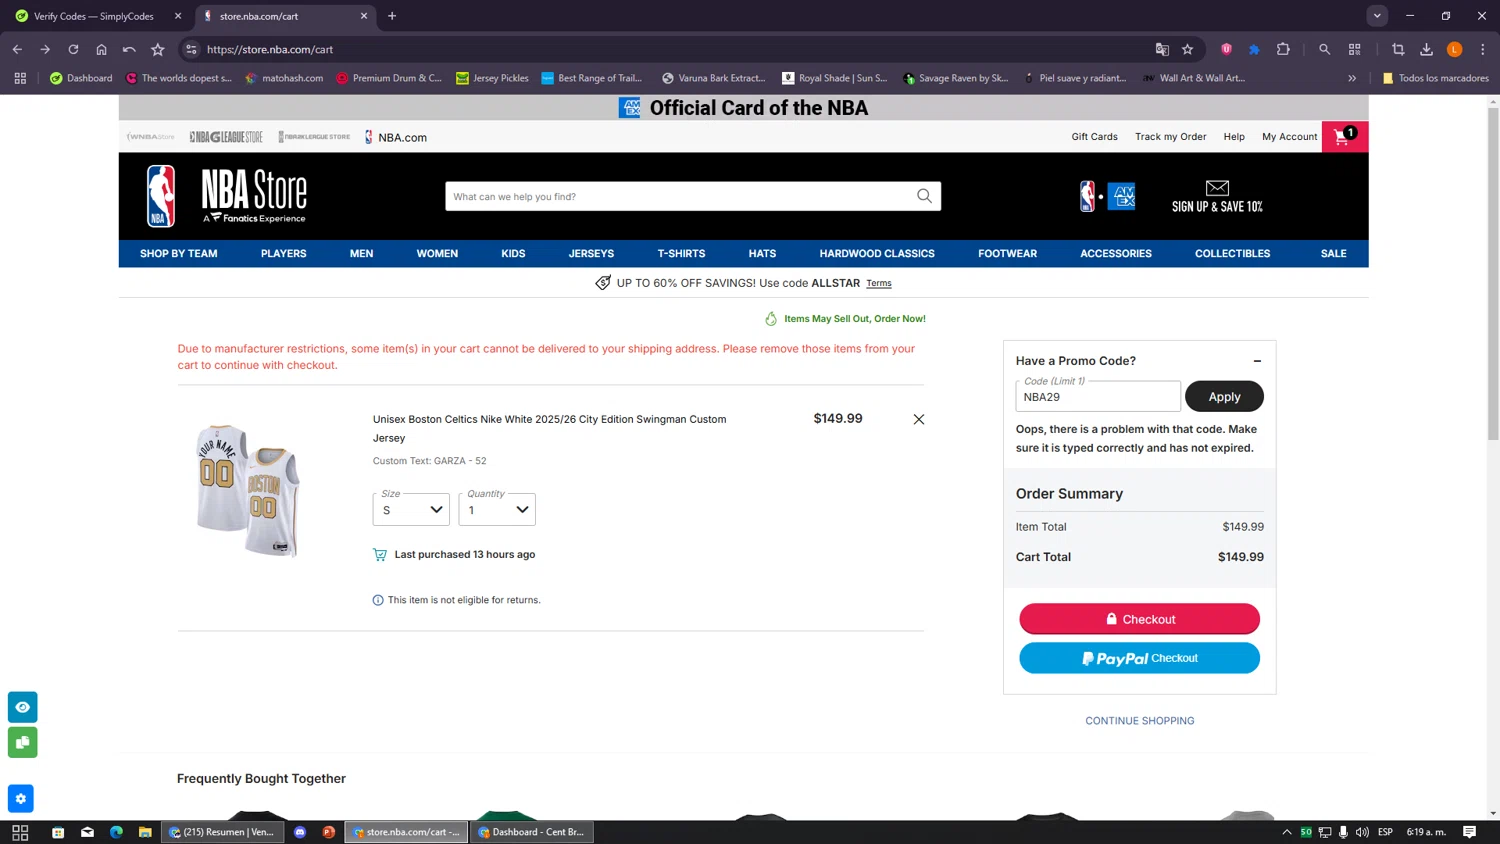Open the translate page icon in address bar
Screen dimensions: 1500x844
pyautogui.click(x=1161, y=49)
